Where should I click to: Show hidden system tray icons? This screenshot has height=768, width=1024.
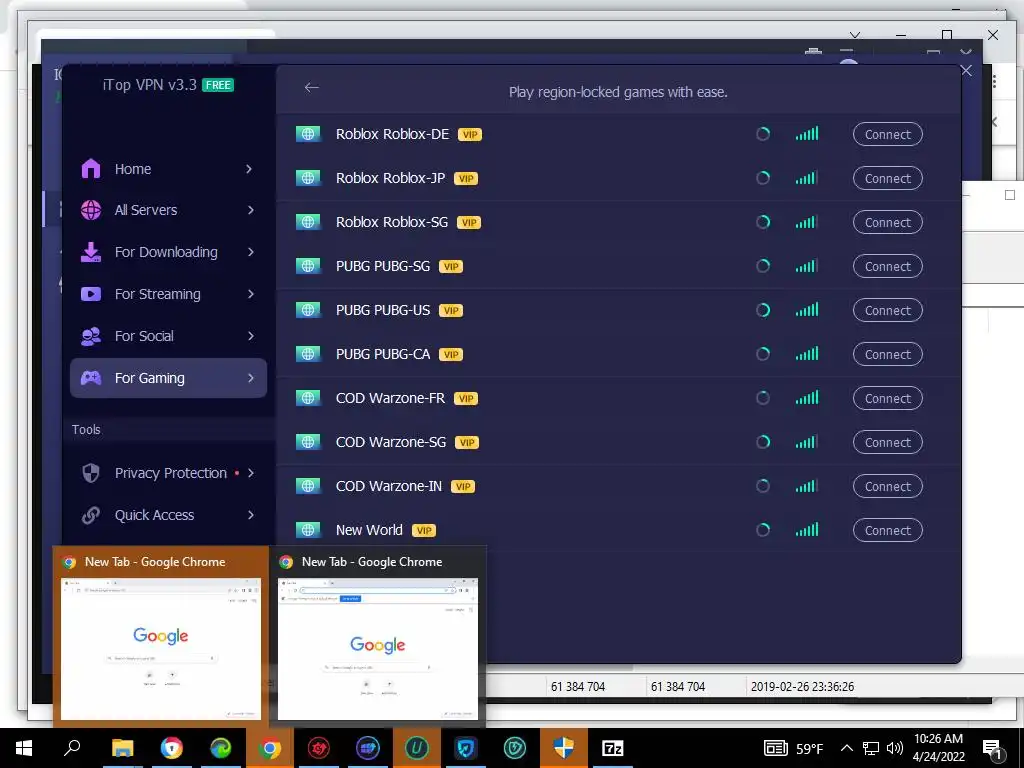point(846,748)
